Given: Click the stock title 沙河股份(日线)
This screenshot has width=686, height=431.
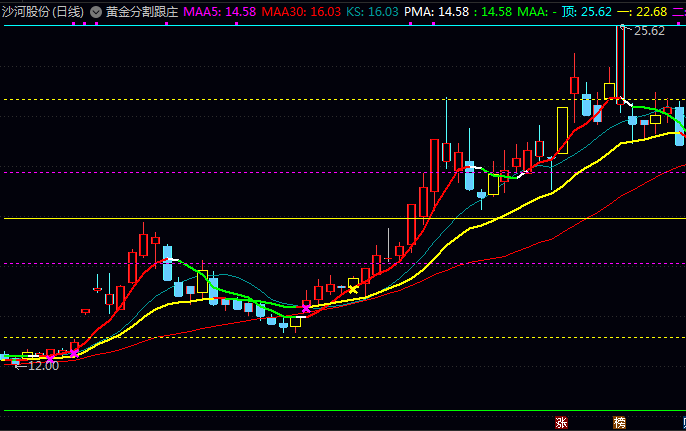Looking at the screenshot, I should coord(43,12).
